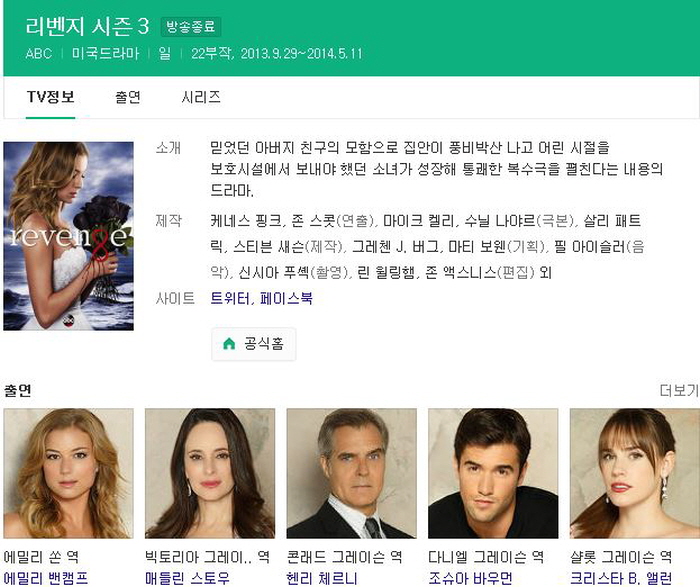Open actor link 헨리 체르니
Viewport: 700px width, 587px height.
coord(322,578)
